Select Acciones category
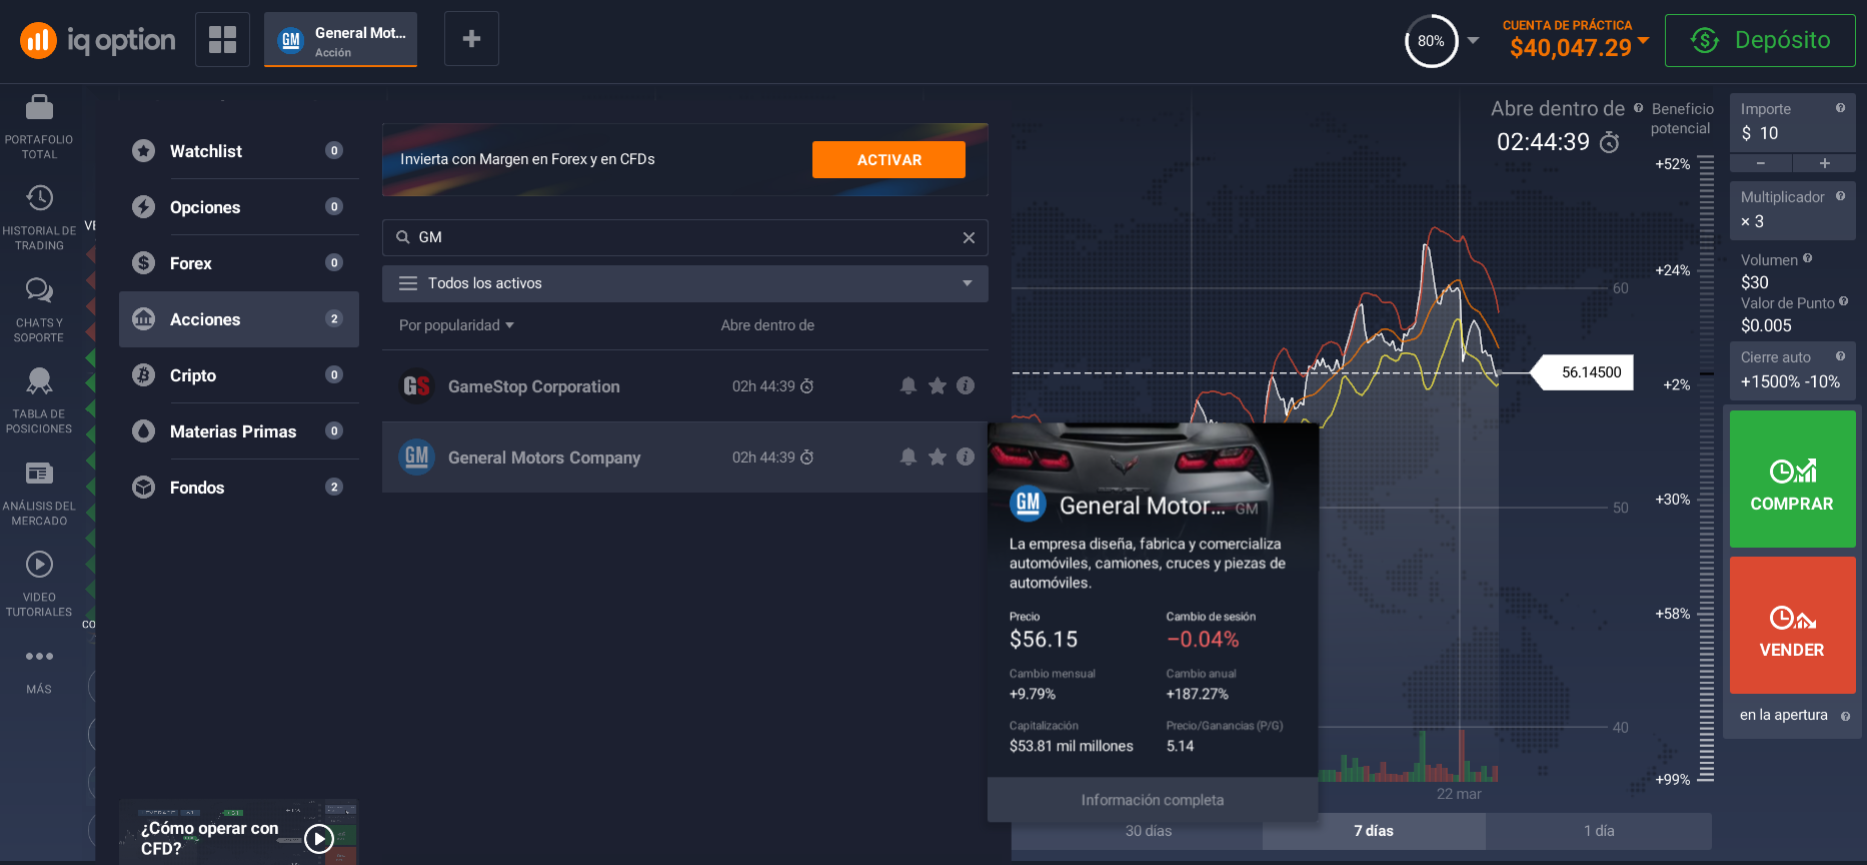This screenshot has height=865, width=1867. (238, 319)
